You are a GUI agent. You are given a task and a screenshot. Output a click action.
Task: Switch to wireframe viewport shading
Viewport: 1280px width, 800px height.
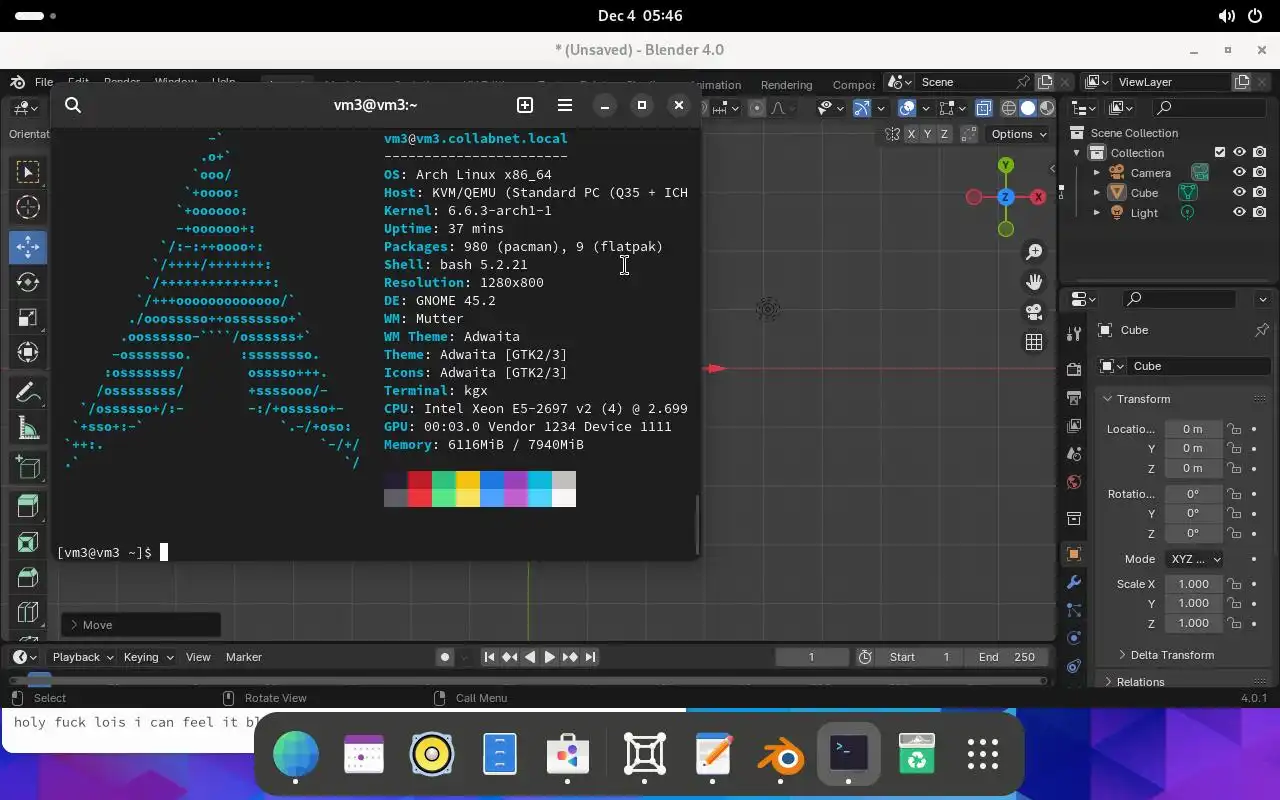[1009, 108]
